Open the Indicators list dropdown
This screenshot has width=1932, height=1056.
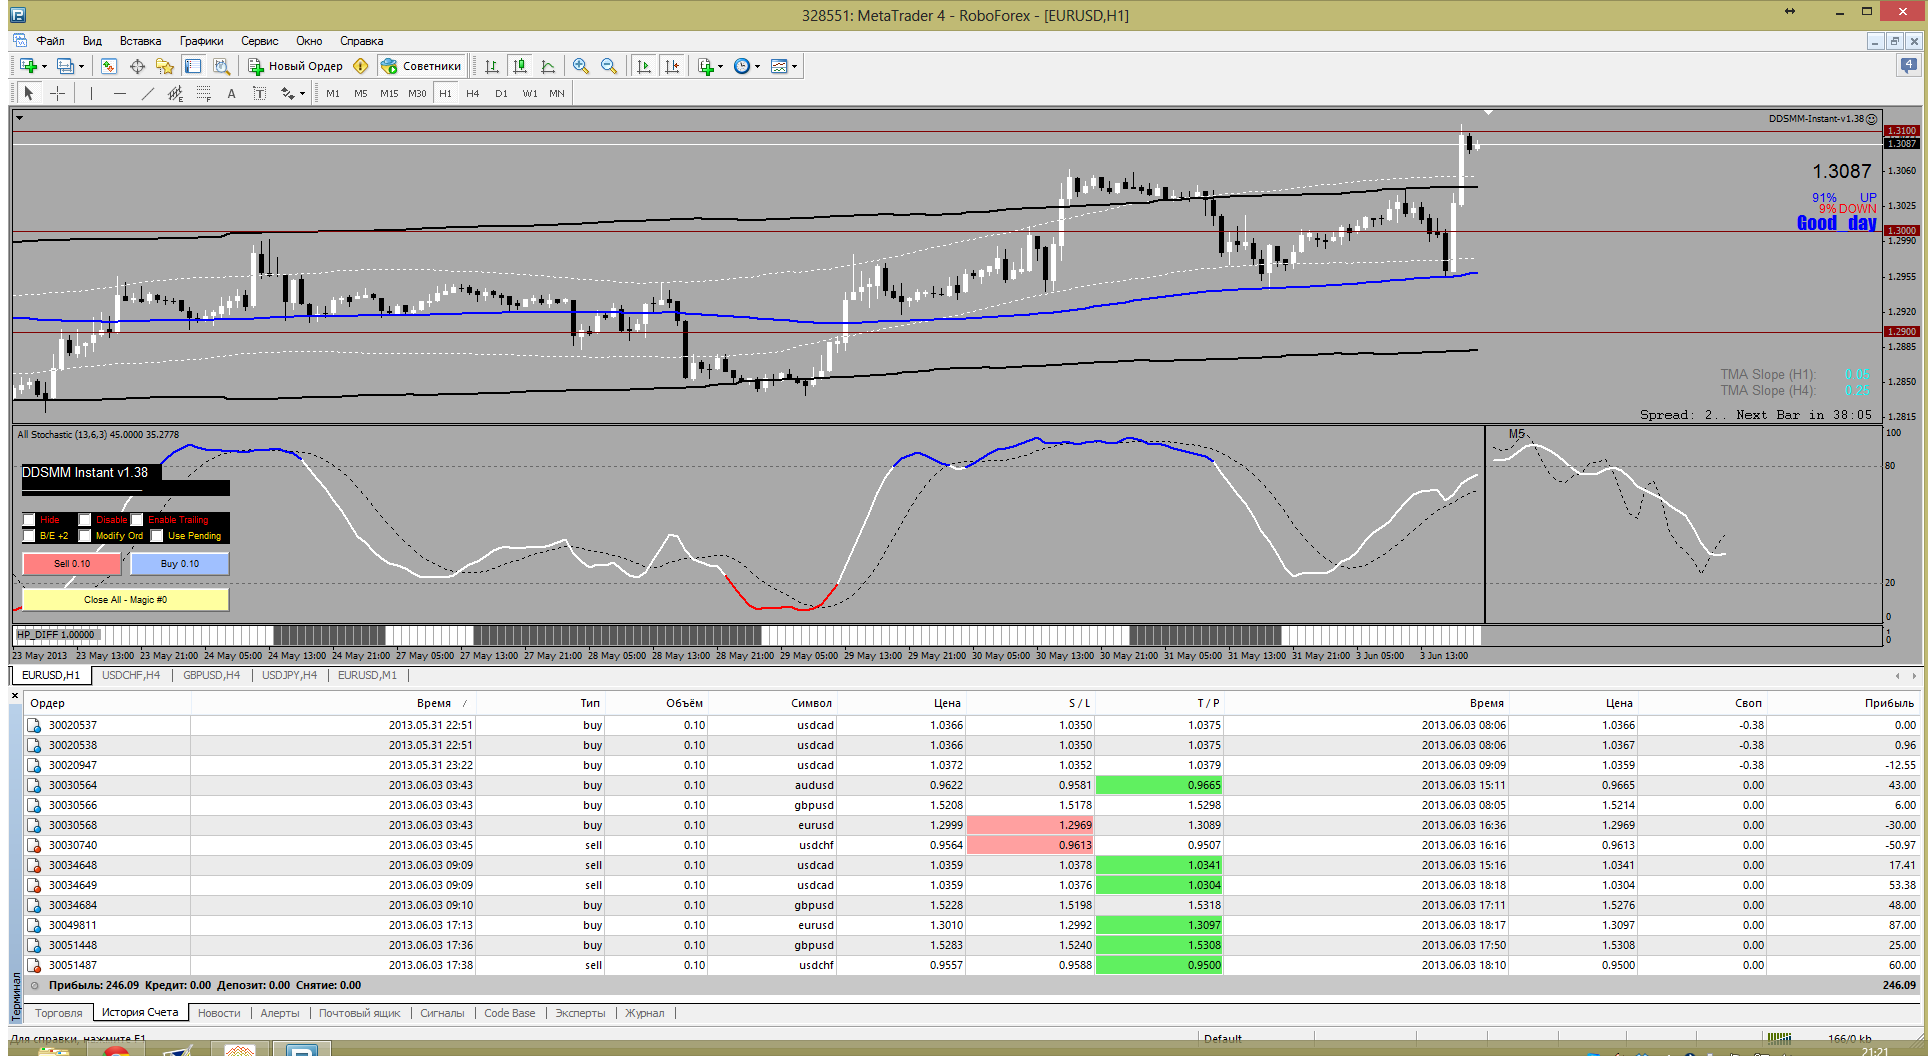tap(720, 67)
